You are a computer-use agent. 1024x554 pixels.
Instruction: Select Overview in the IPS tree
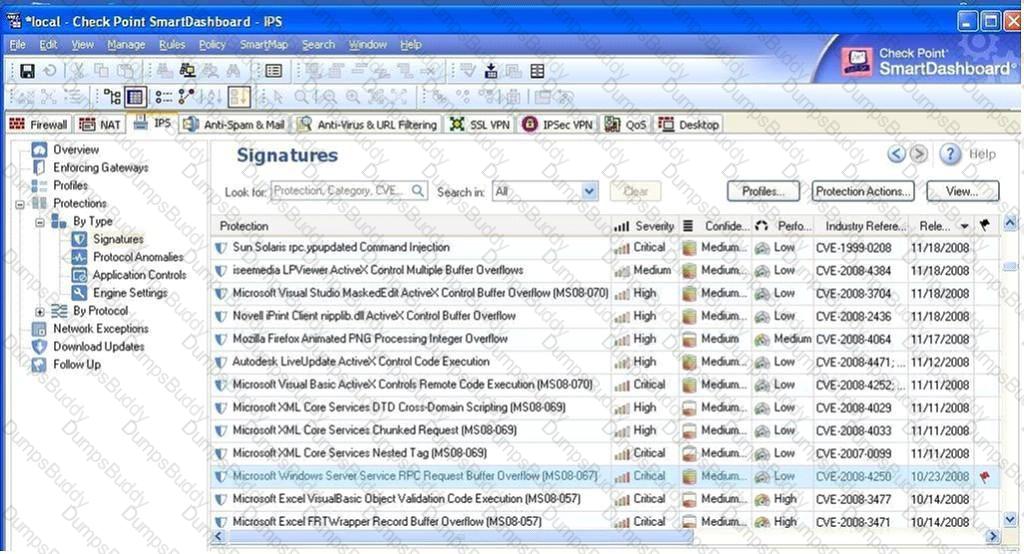(x=76, y=150)
